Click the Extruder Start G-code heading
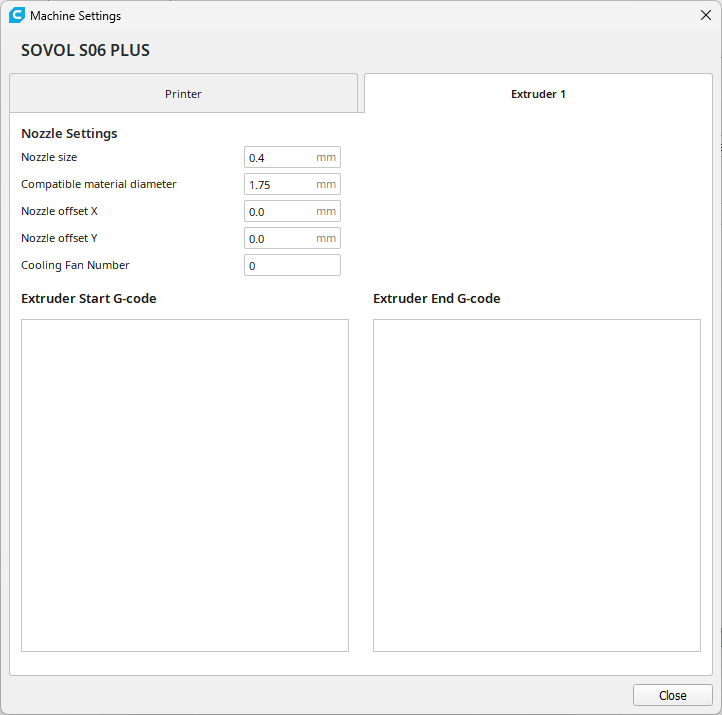722x715 pixels. [x=88, y=298]
